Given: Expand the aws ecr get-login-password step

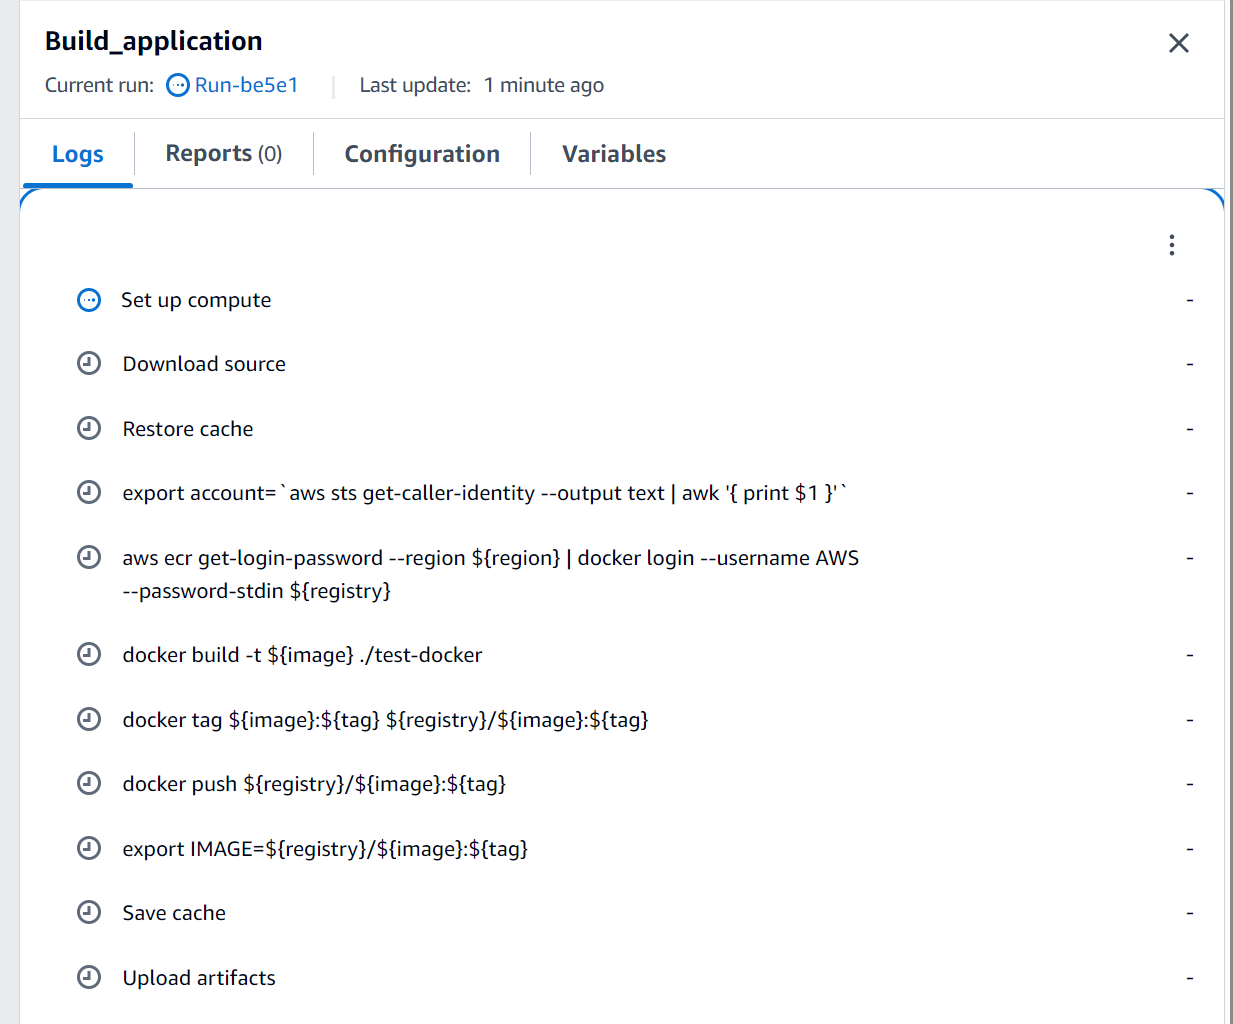Looking at the screenshot, I should click(491, 574).
